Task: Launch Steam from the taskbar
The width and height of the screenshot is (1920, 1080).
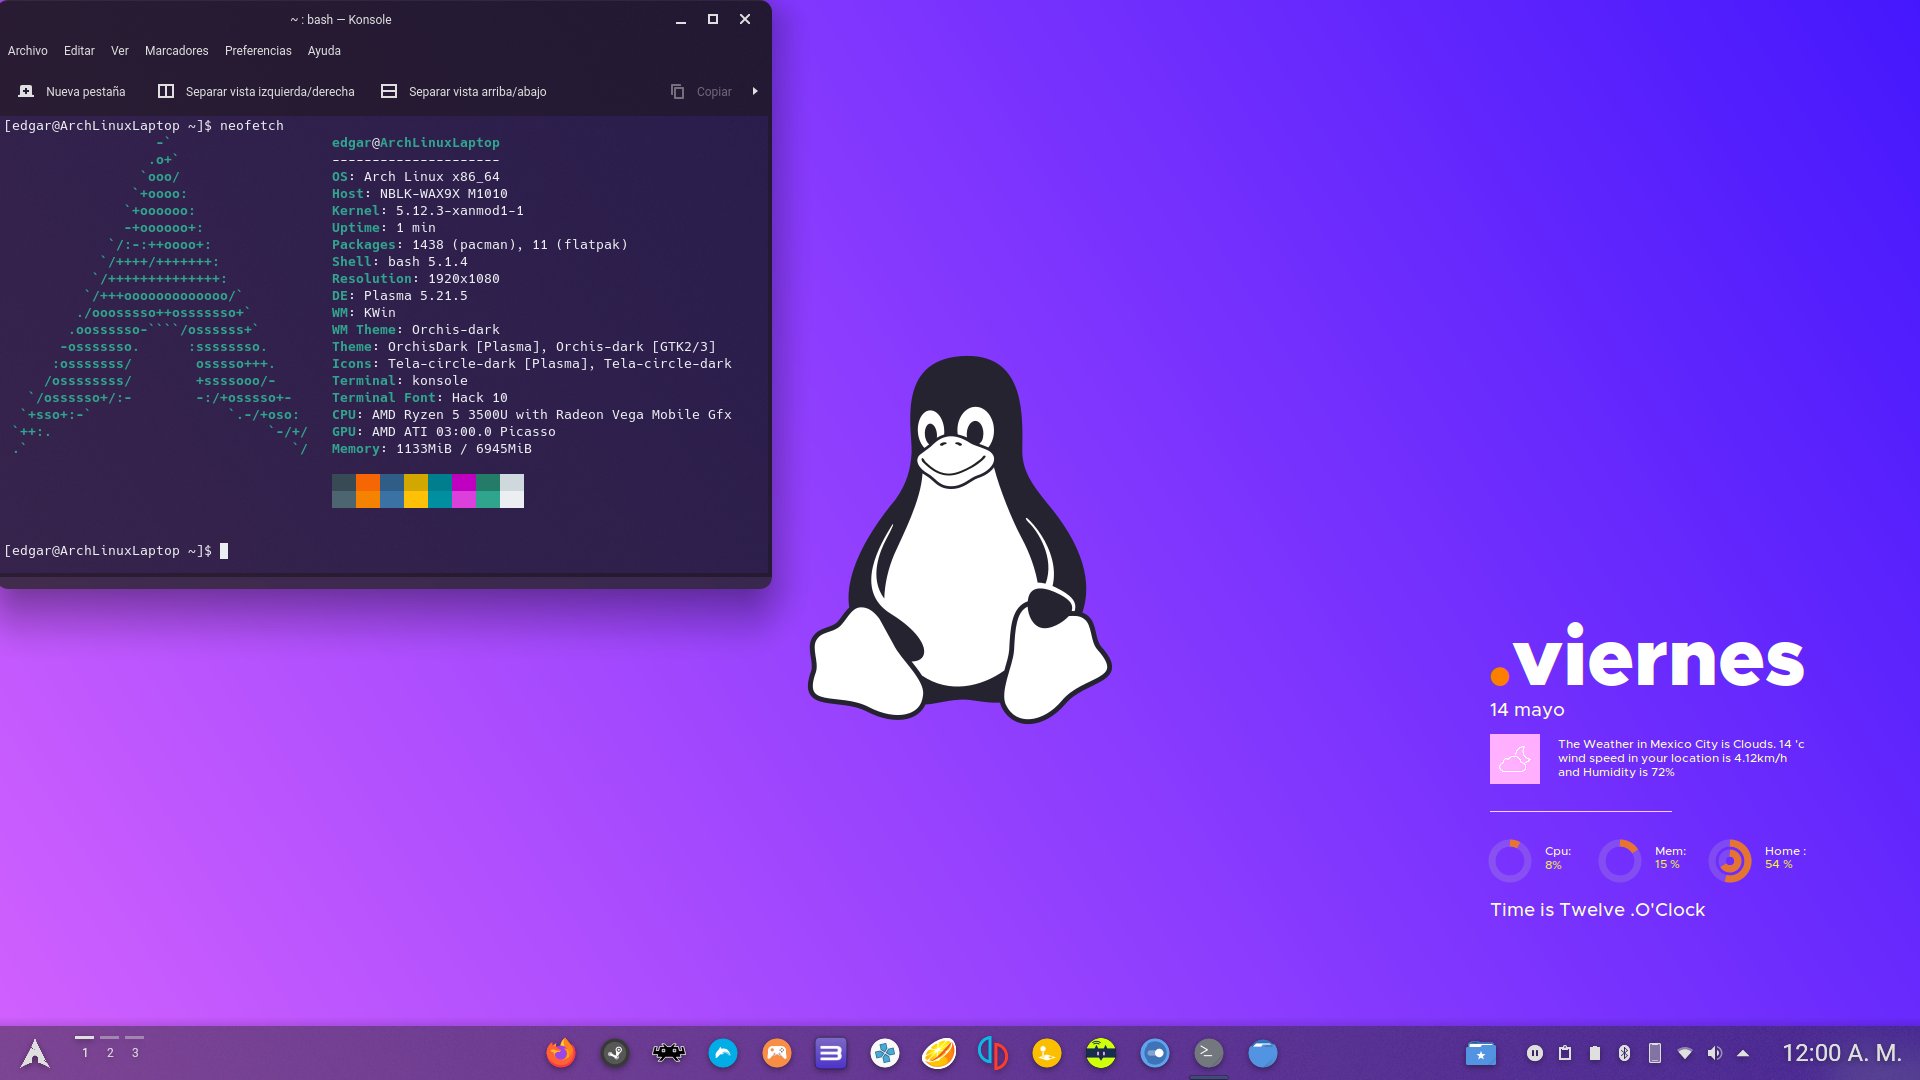Action: pos(615,1053)
